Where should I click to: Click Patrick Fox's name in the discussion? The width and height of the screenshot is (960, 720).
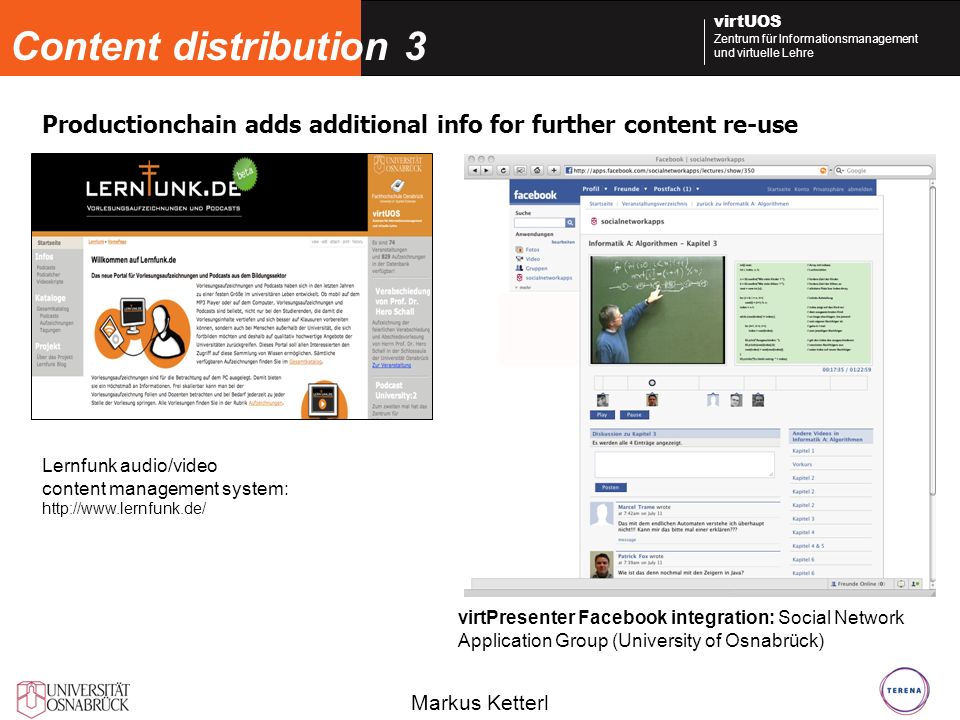[x=633, y=556]
